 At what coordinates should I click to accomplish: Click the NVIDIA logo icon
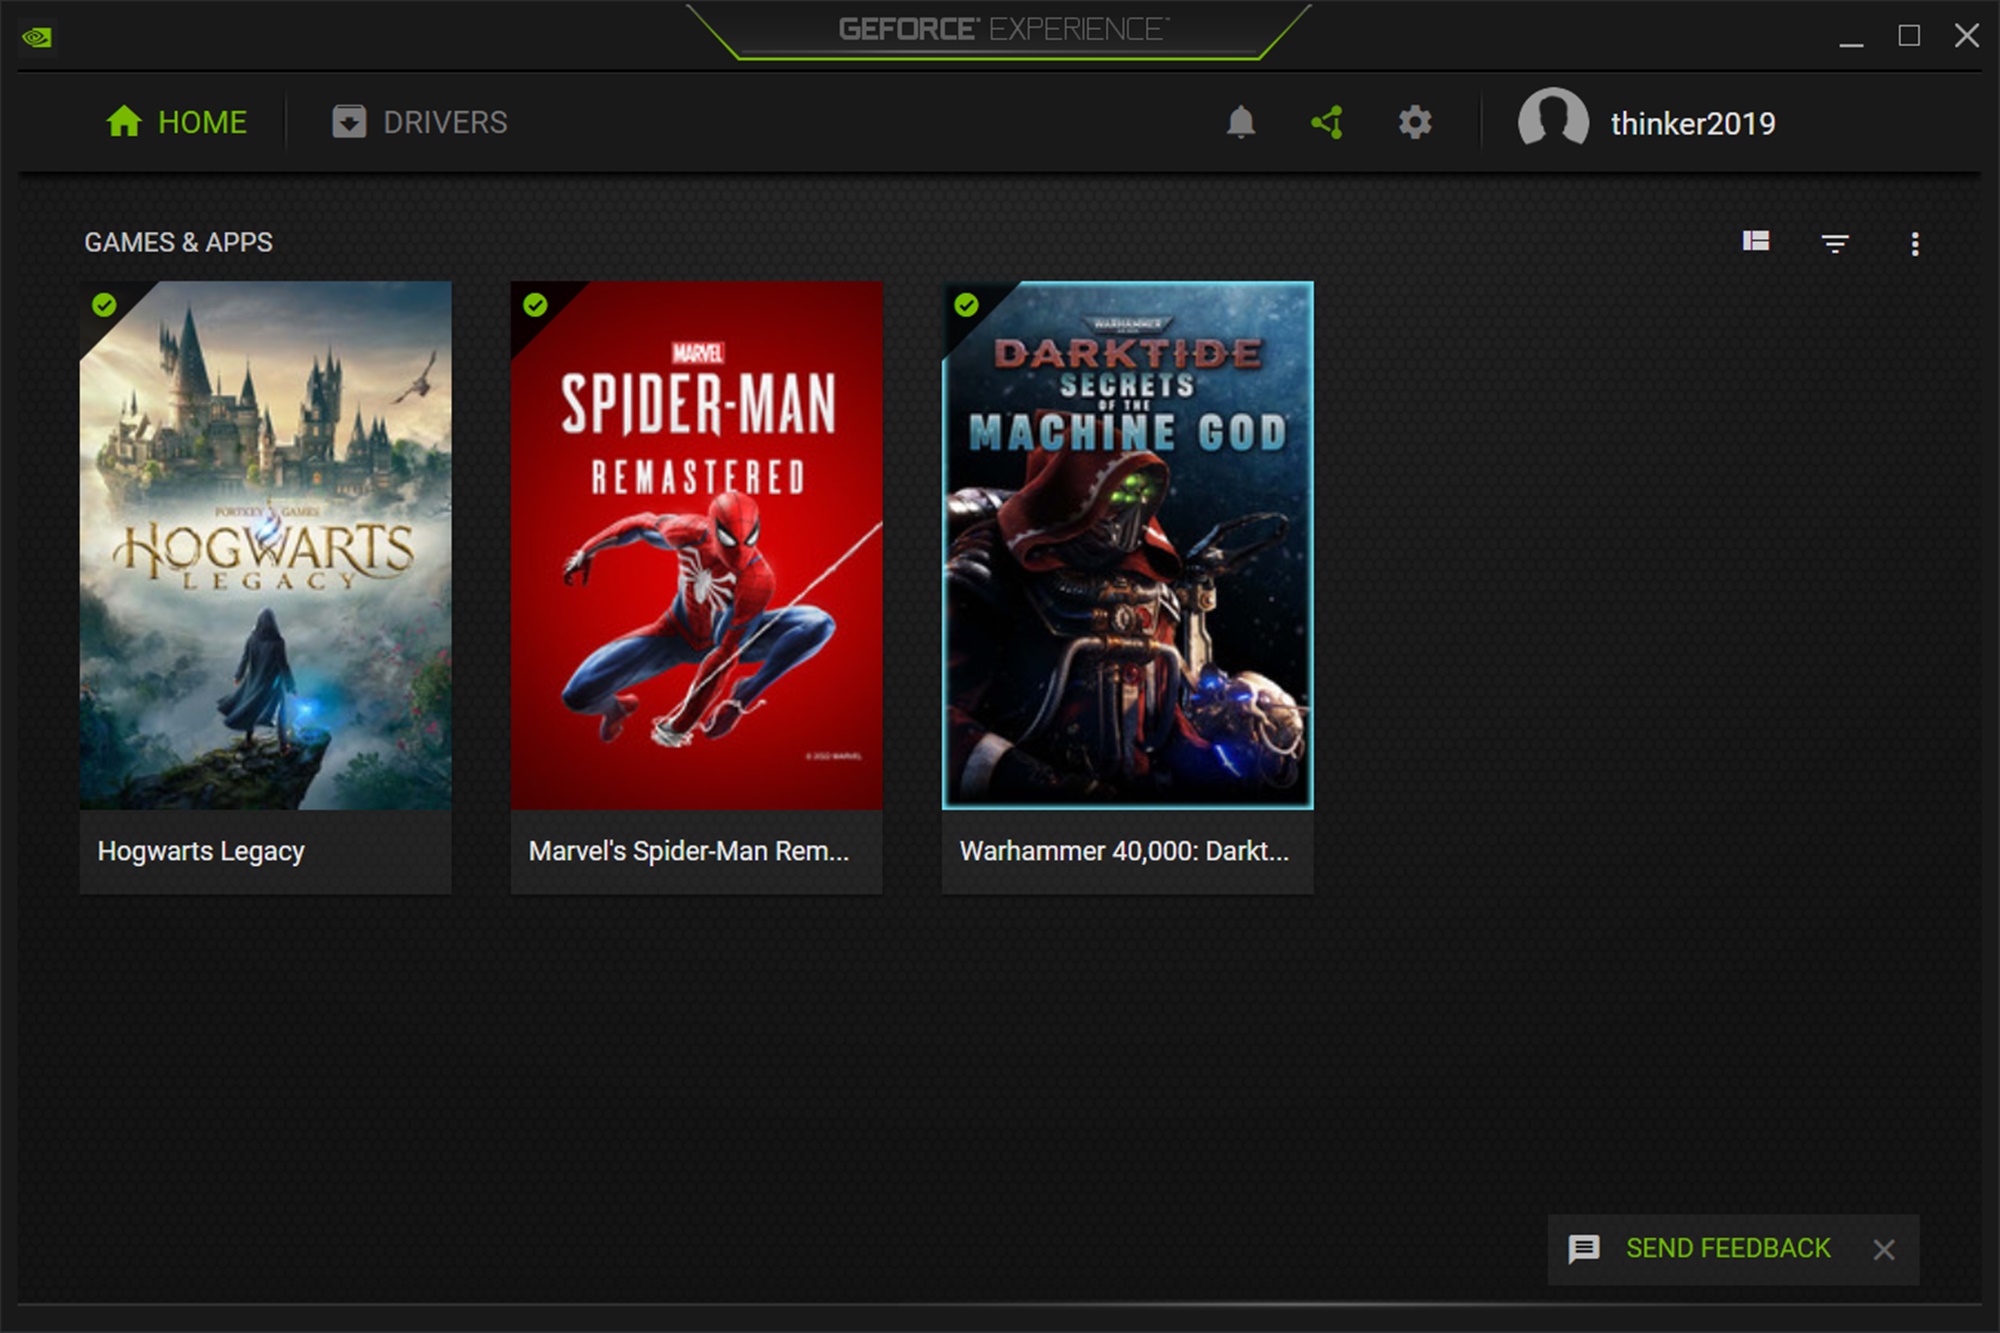[37, 37]
